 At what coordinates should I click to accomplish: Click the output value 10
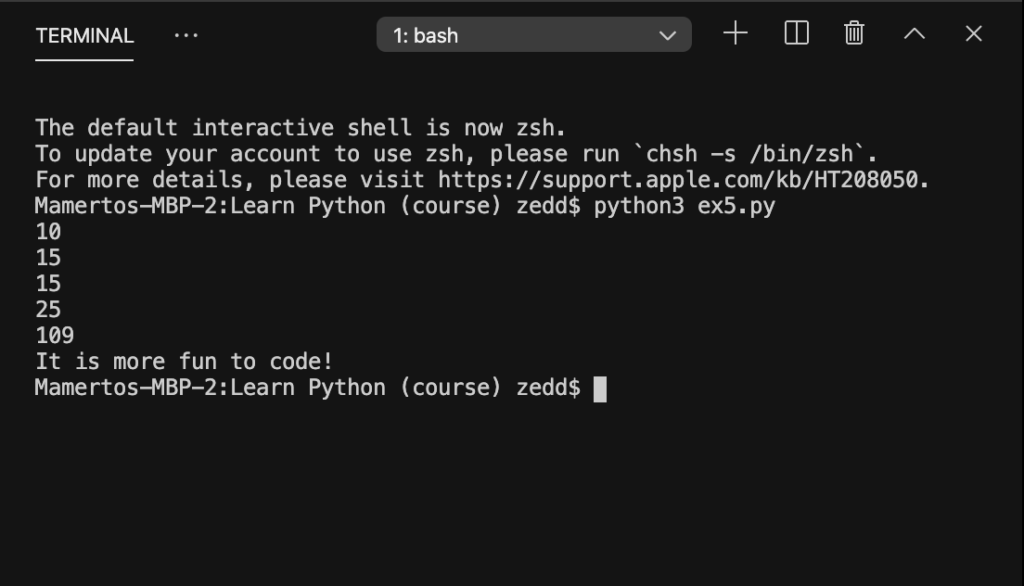(x=48, y=232)
